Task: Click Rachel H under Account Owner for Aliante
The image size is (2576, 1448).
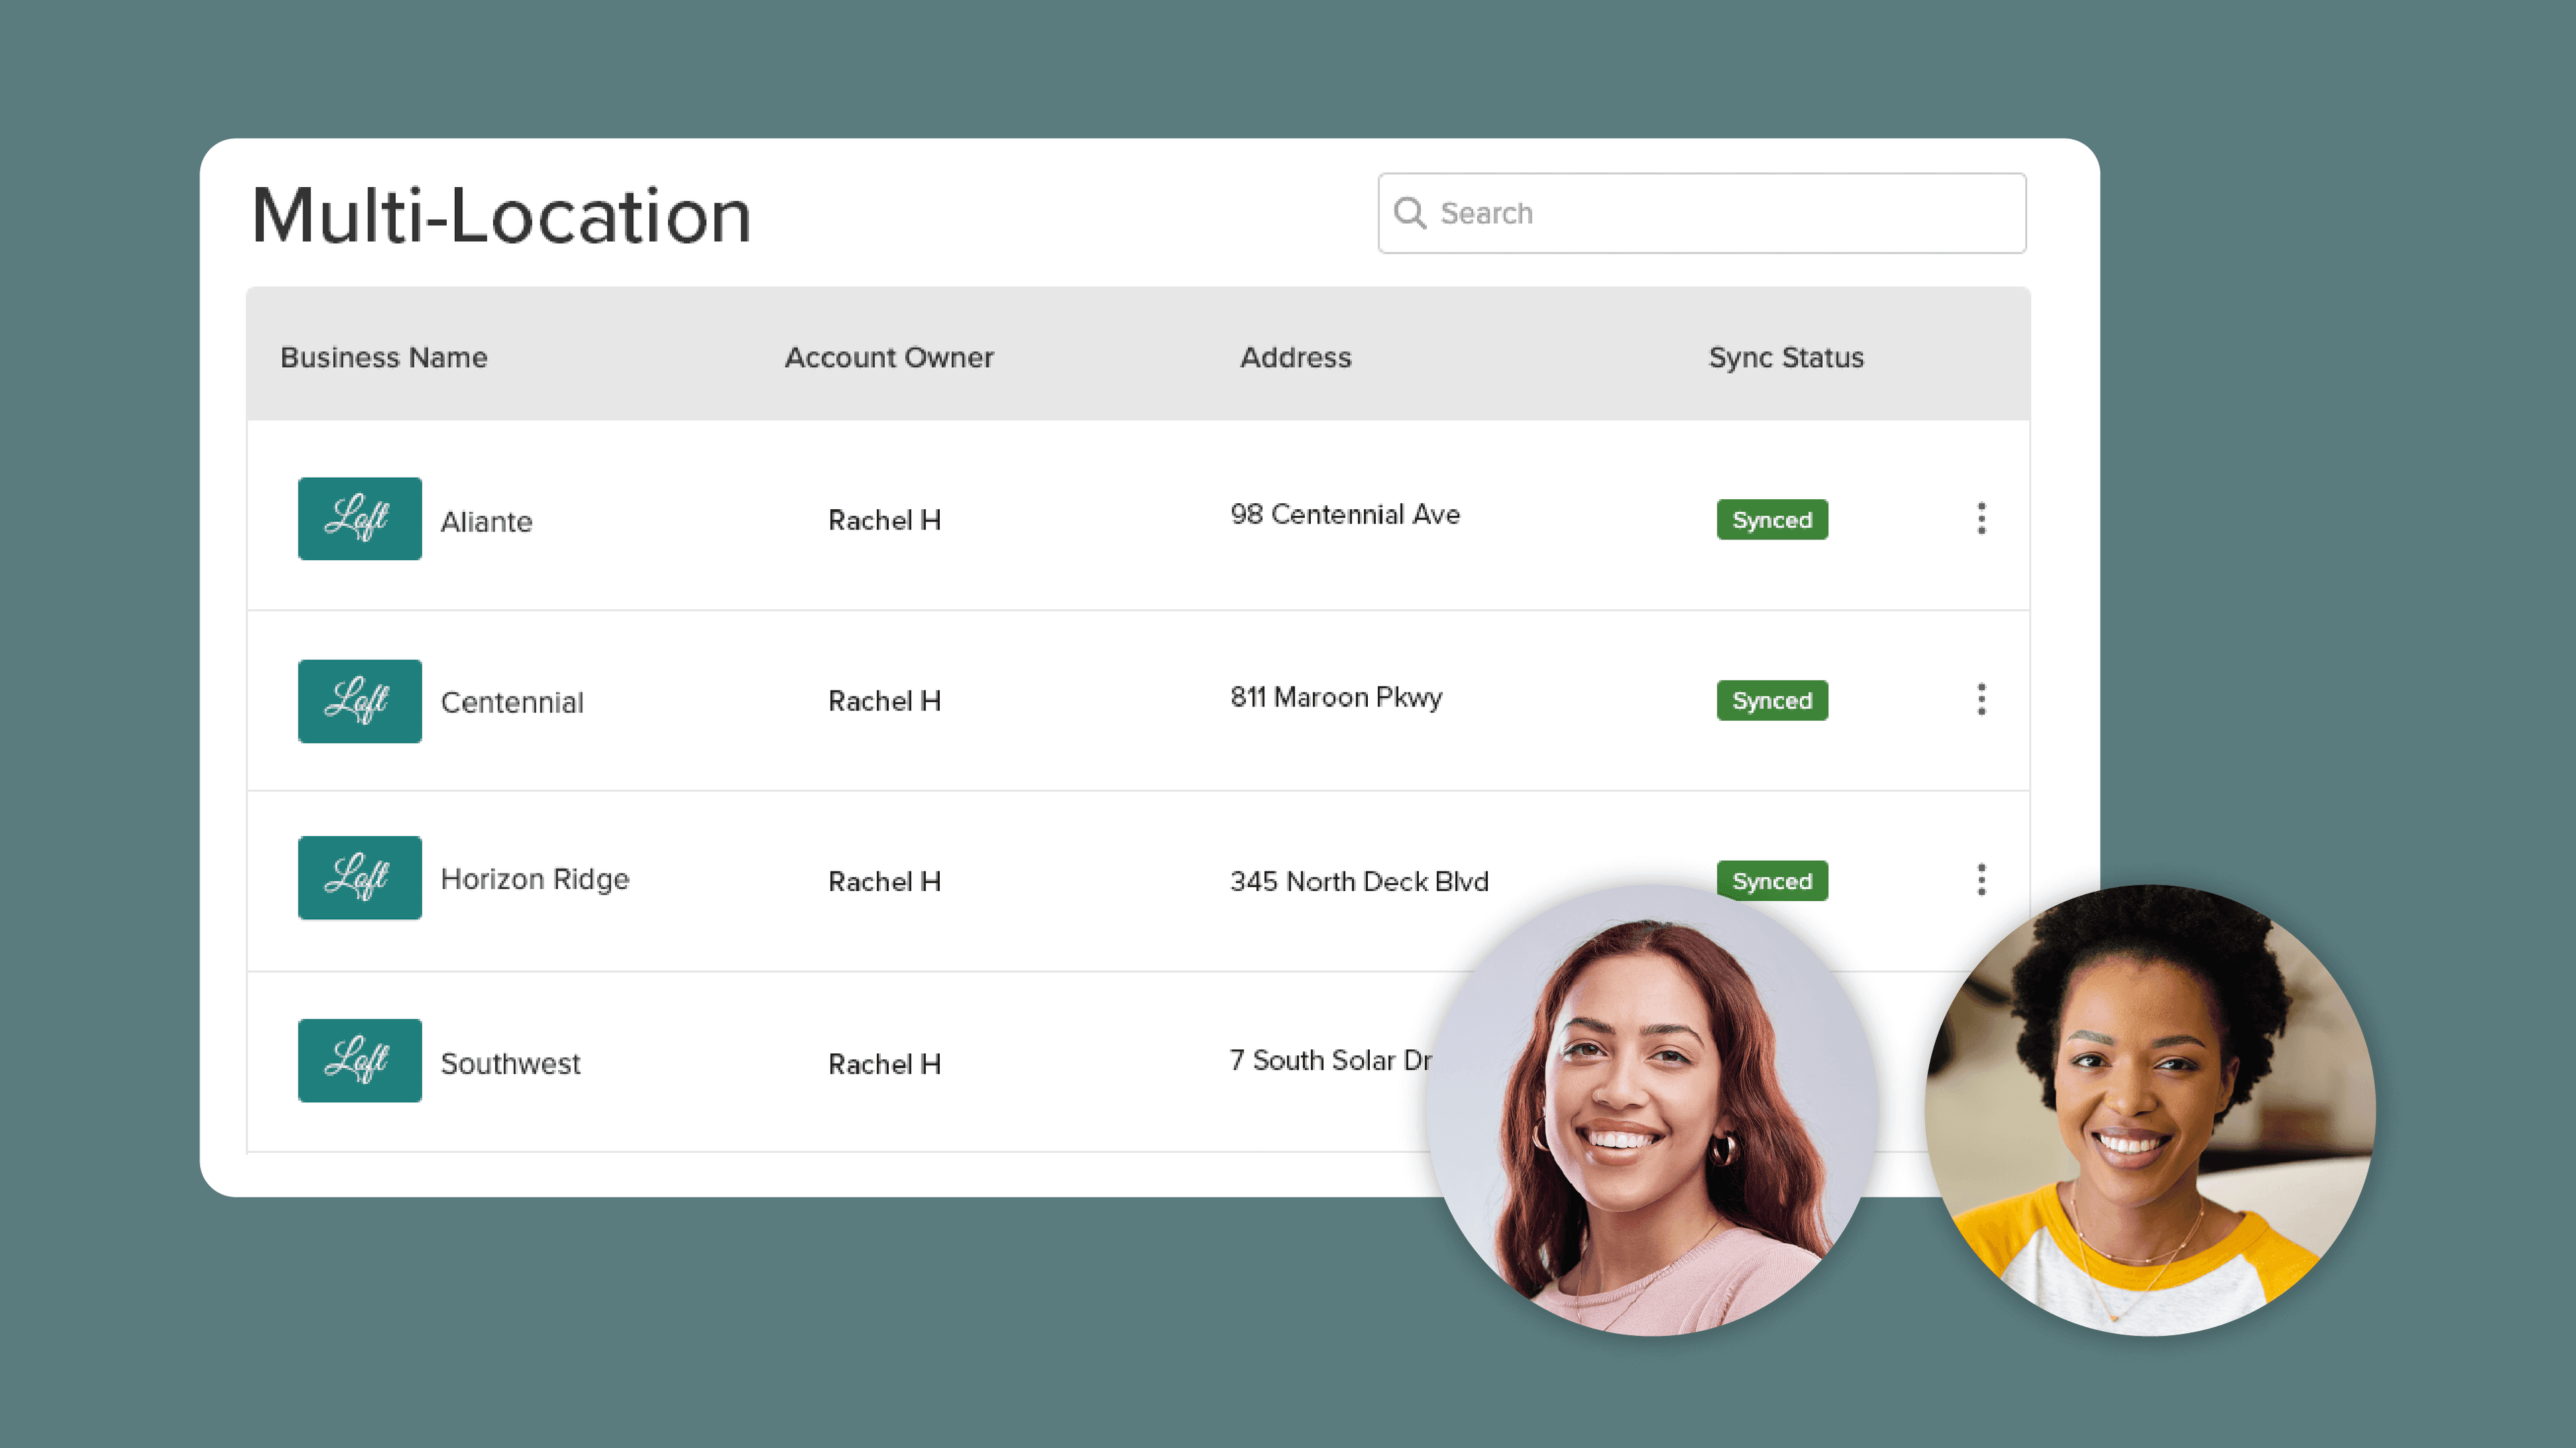Action: tap(884, 519)
